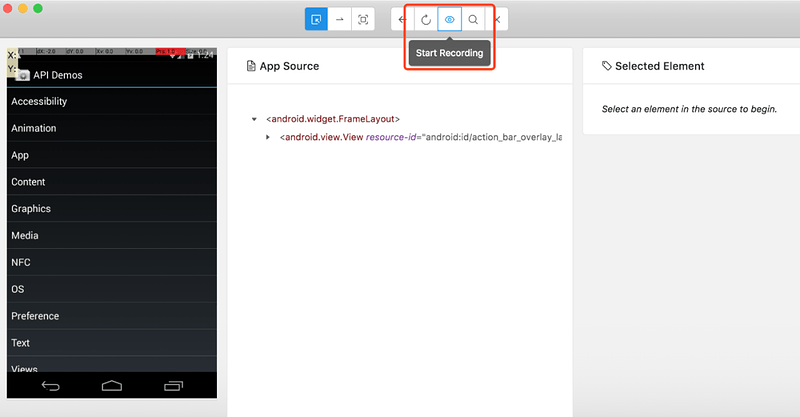Refresh source and screenshot
Image resolution: width=800 pixels, height=417 pixels.
tap(426, 19)
